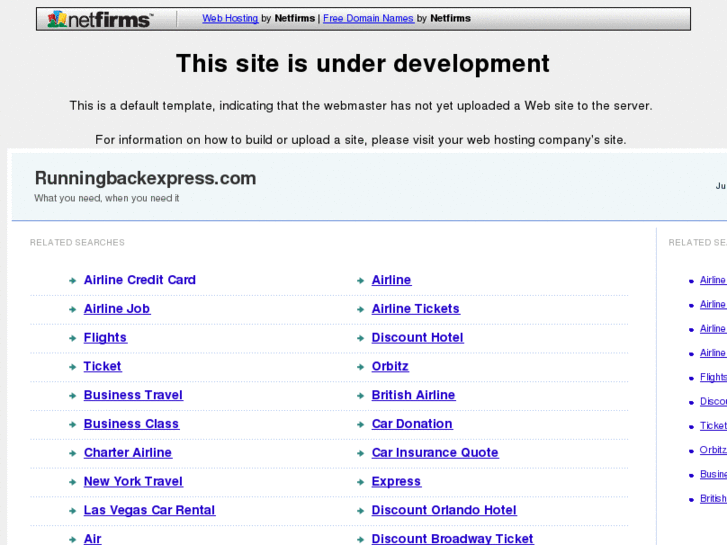Open the Air link

click(93, 539)
